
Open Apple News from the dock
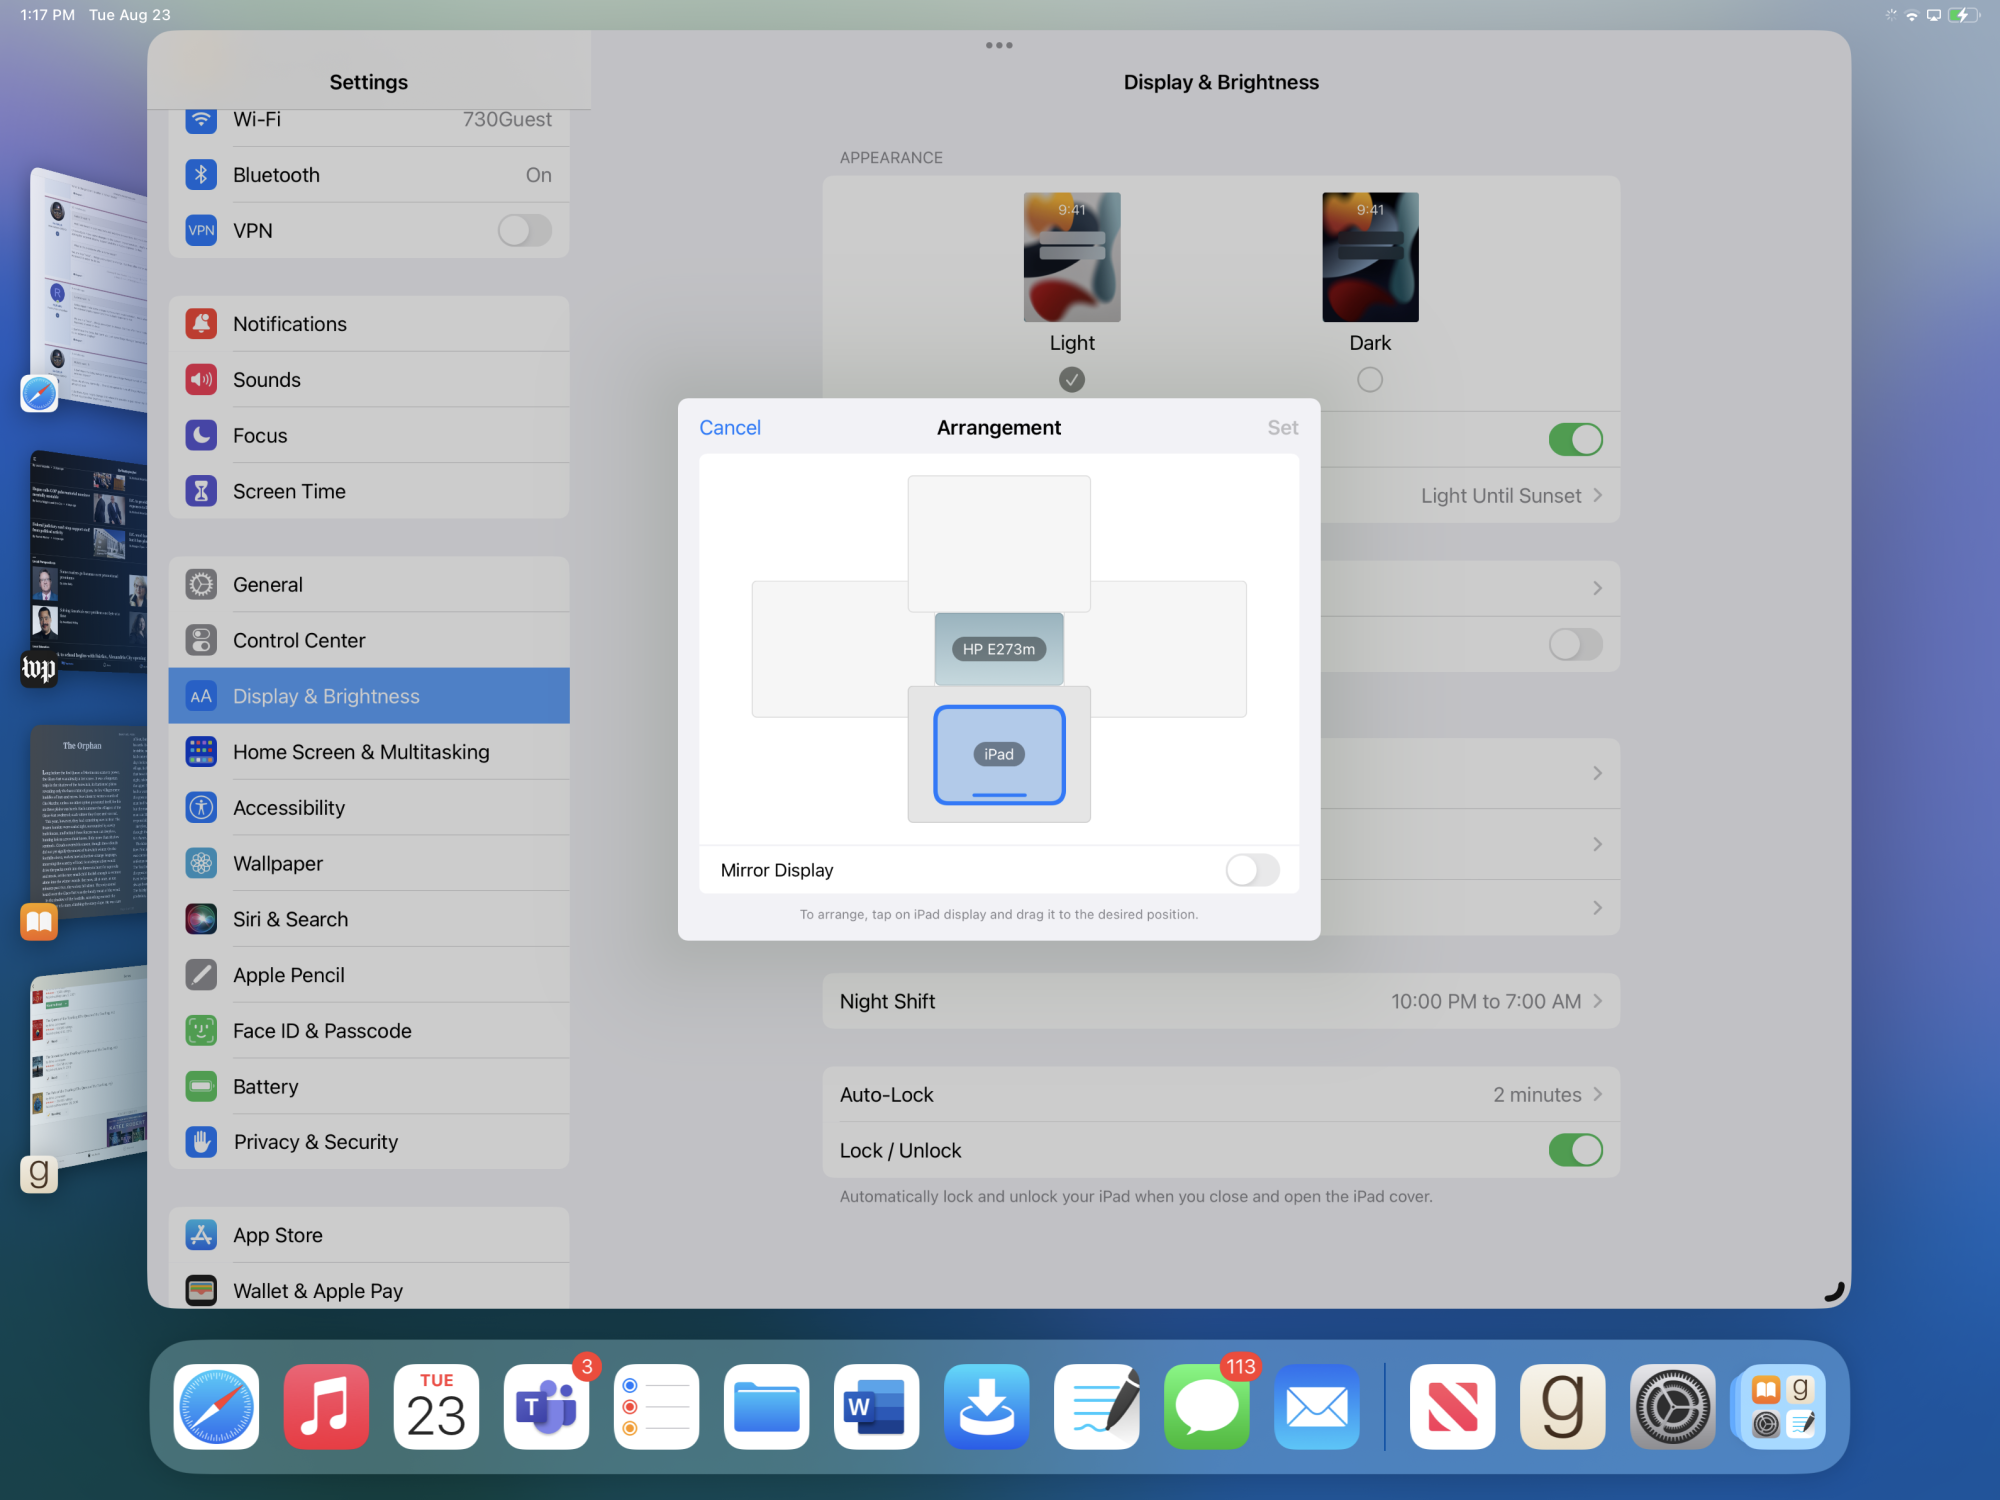click(1452, 1407)
